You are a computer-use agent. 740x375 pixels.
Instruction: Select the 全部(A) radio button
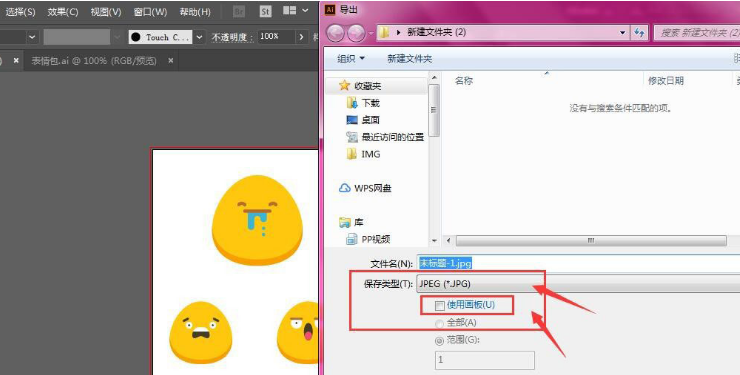tap(439, 324)
